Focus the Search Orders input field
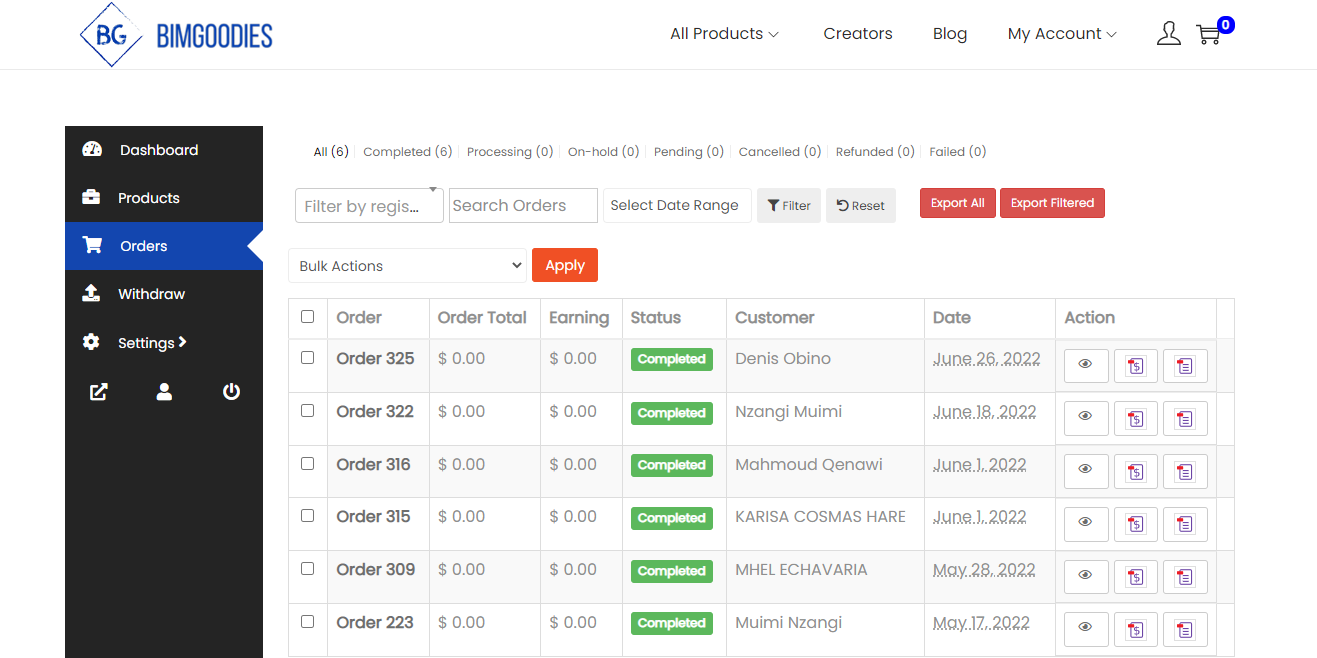Viewport: 1317px width, 658px height. 523,205
